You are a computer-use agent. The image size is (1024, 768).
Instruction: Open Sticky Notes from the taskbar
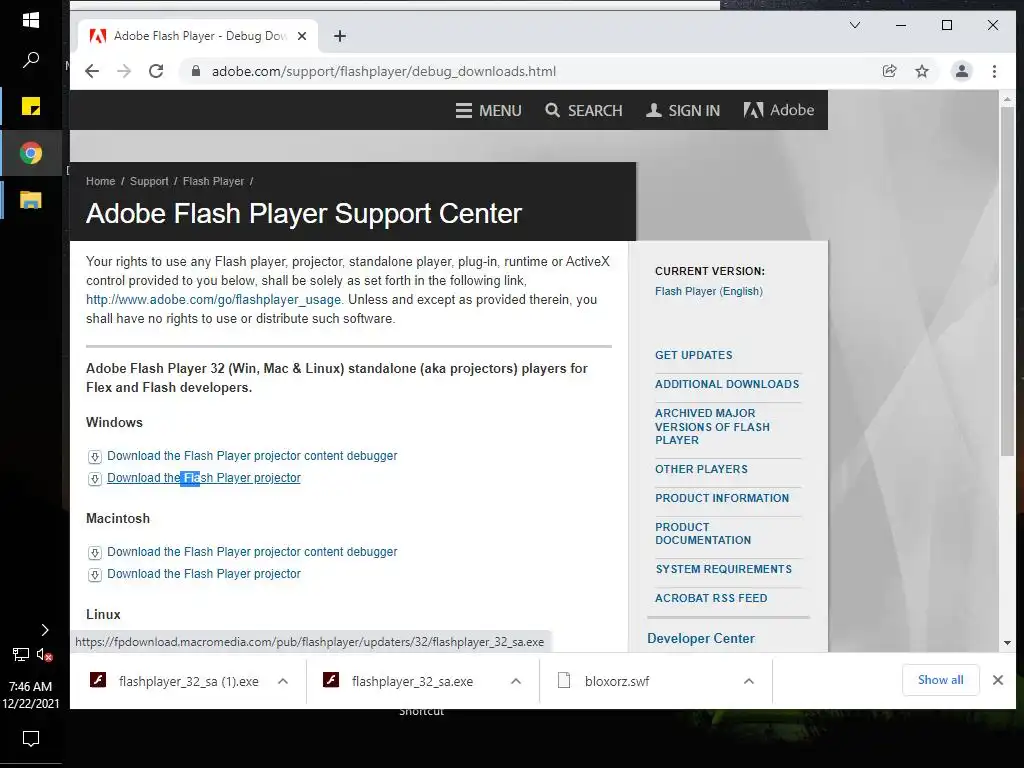[31, 106]
